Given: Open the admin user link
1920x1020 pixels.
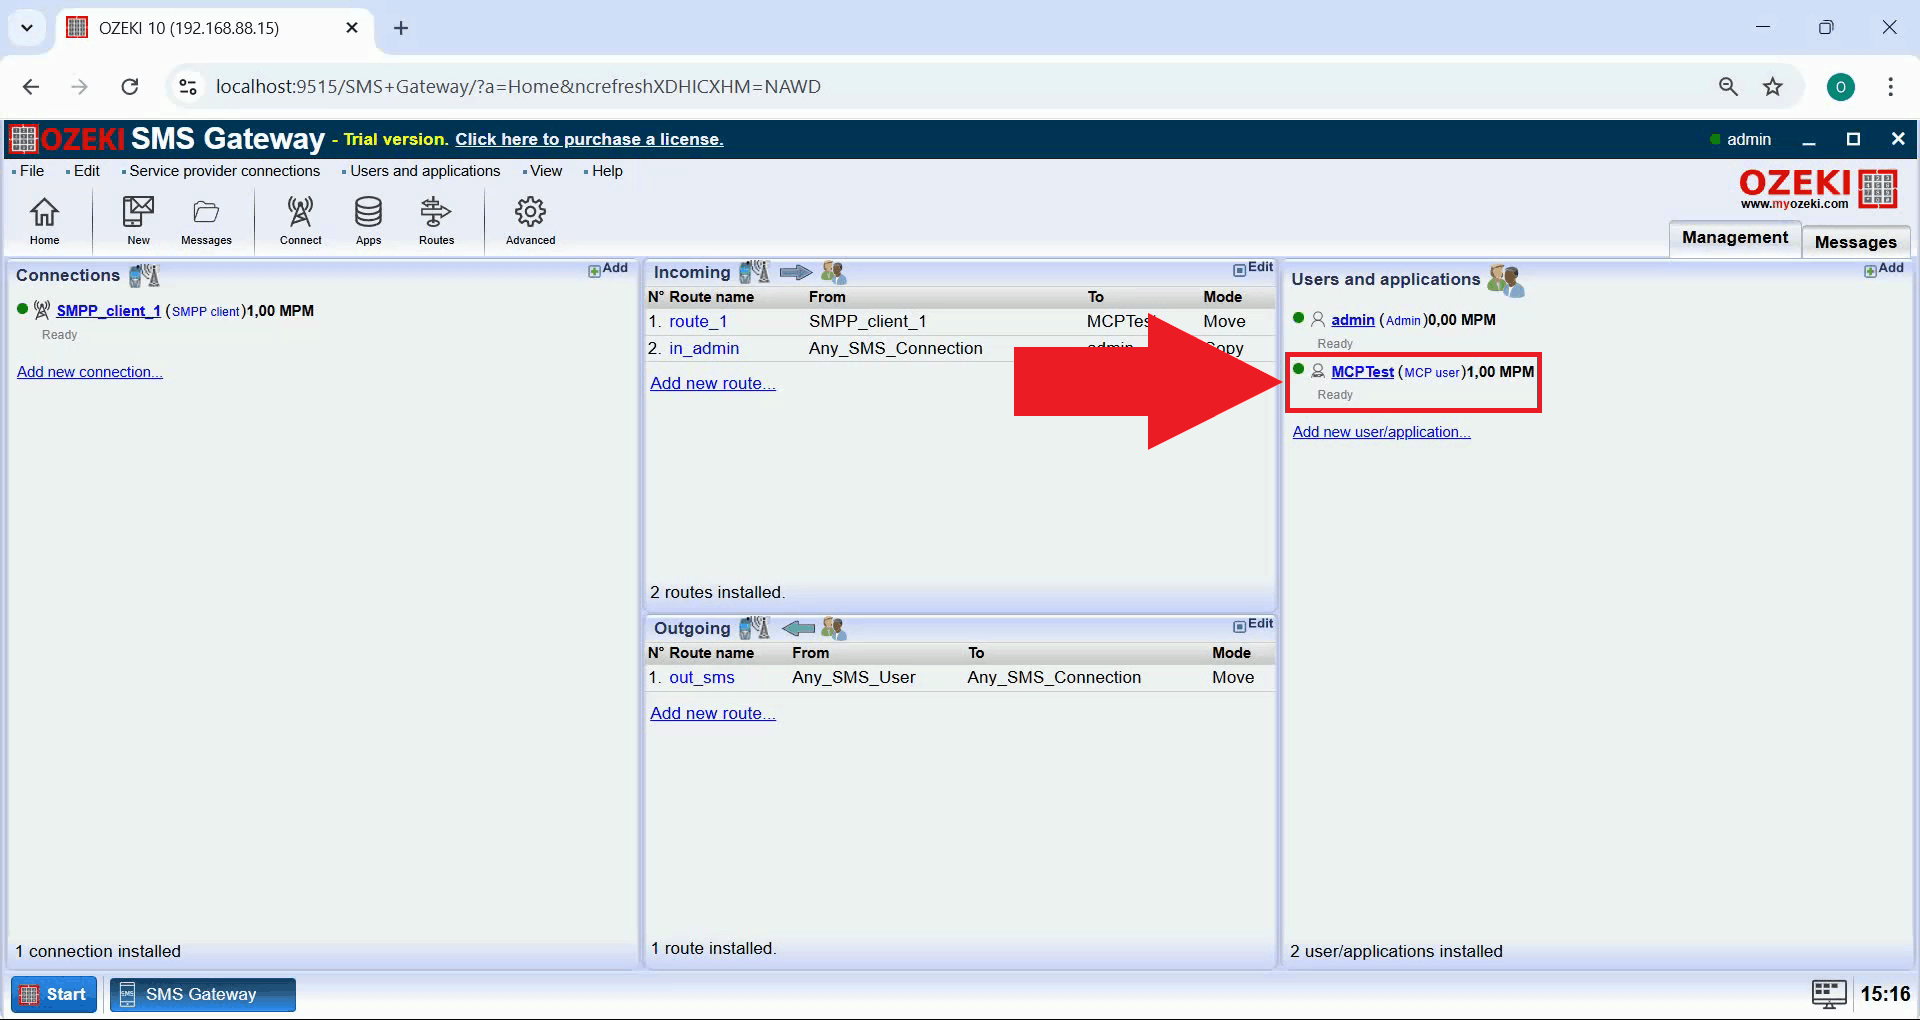Looking at the screenshot, I should click(x=1353, y=320).
